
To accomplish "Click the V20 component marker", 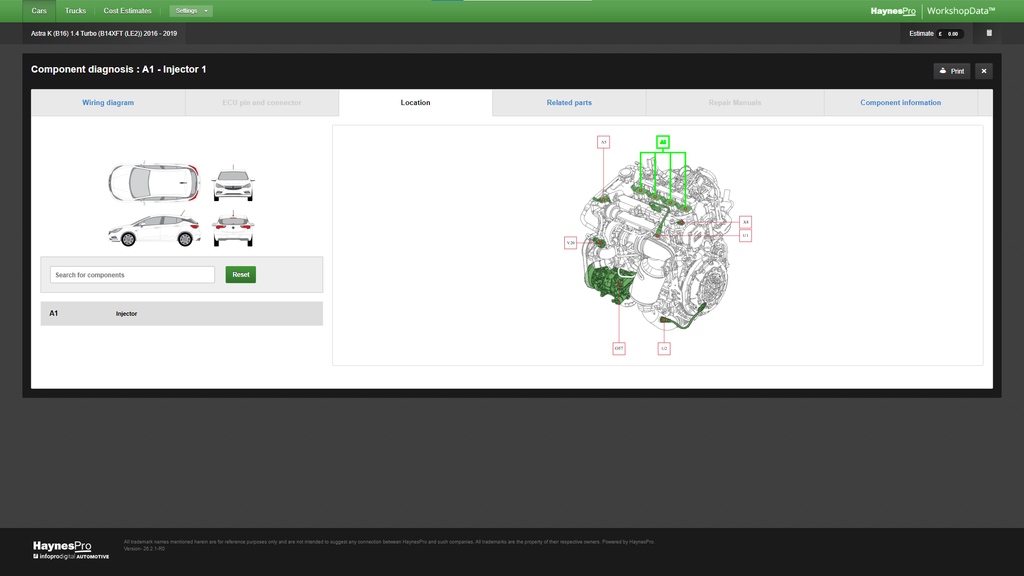I will pyautogui.click(x=570, y=243).
